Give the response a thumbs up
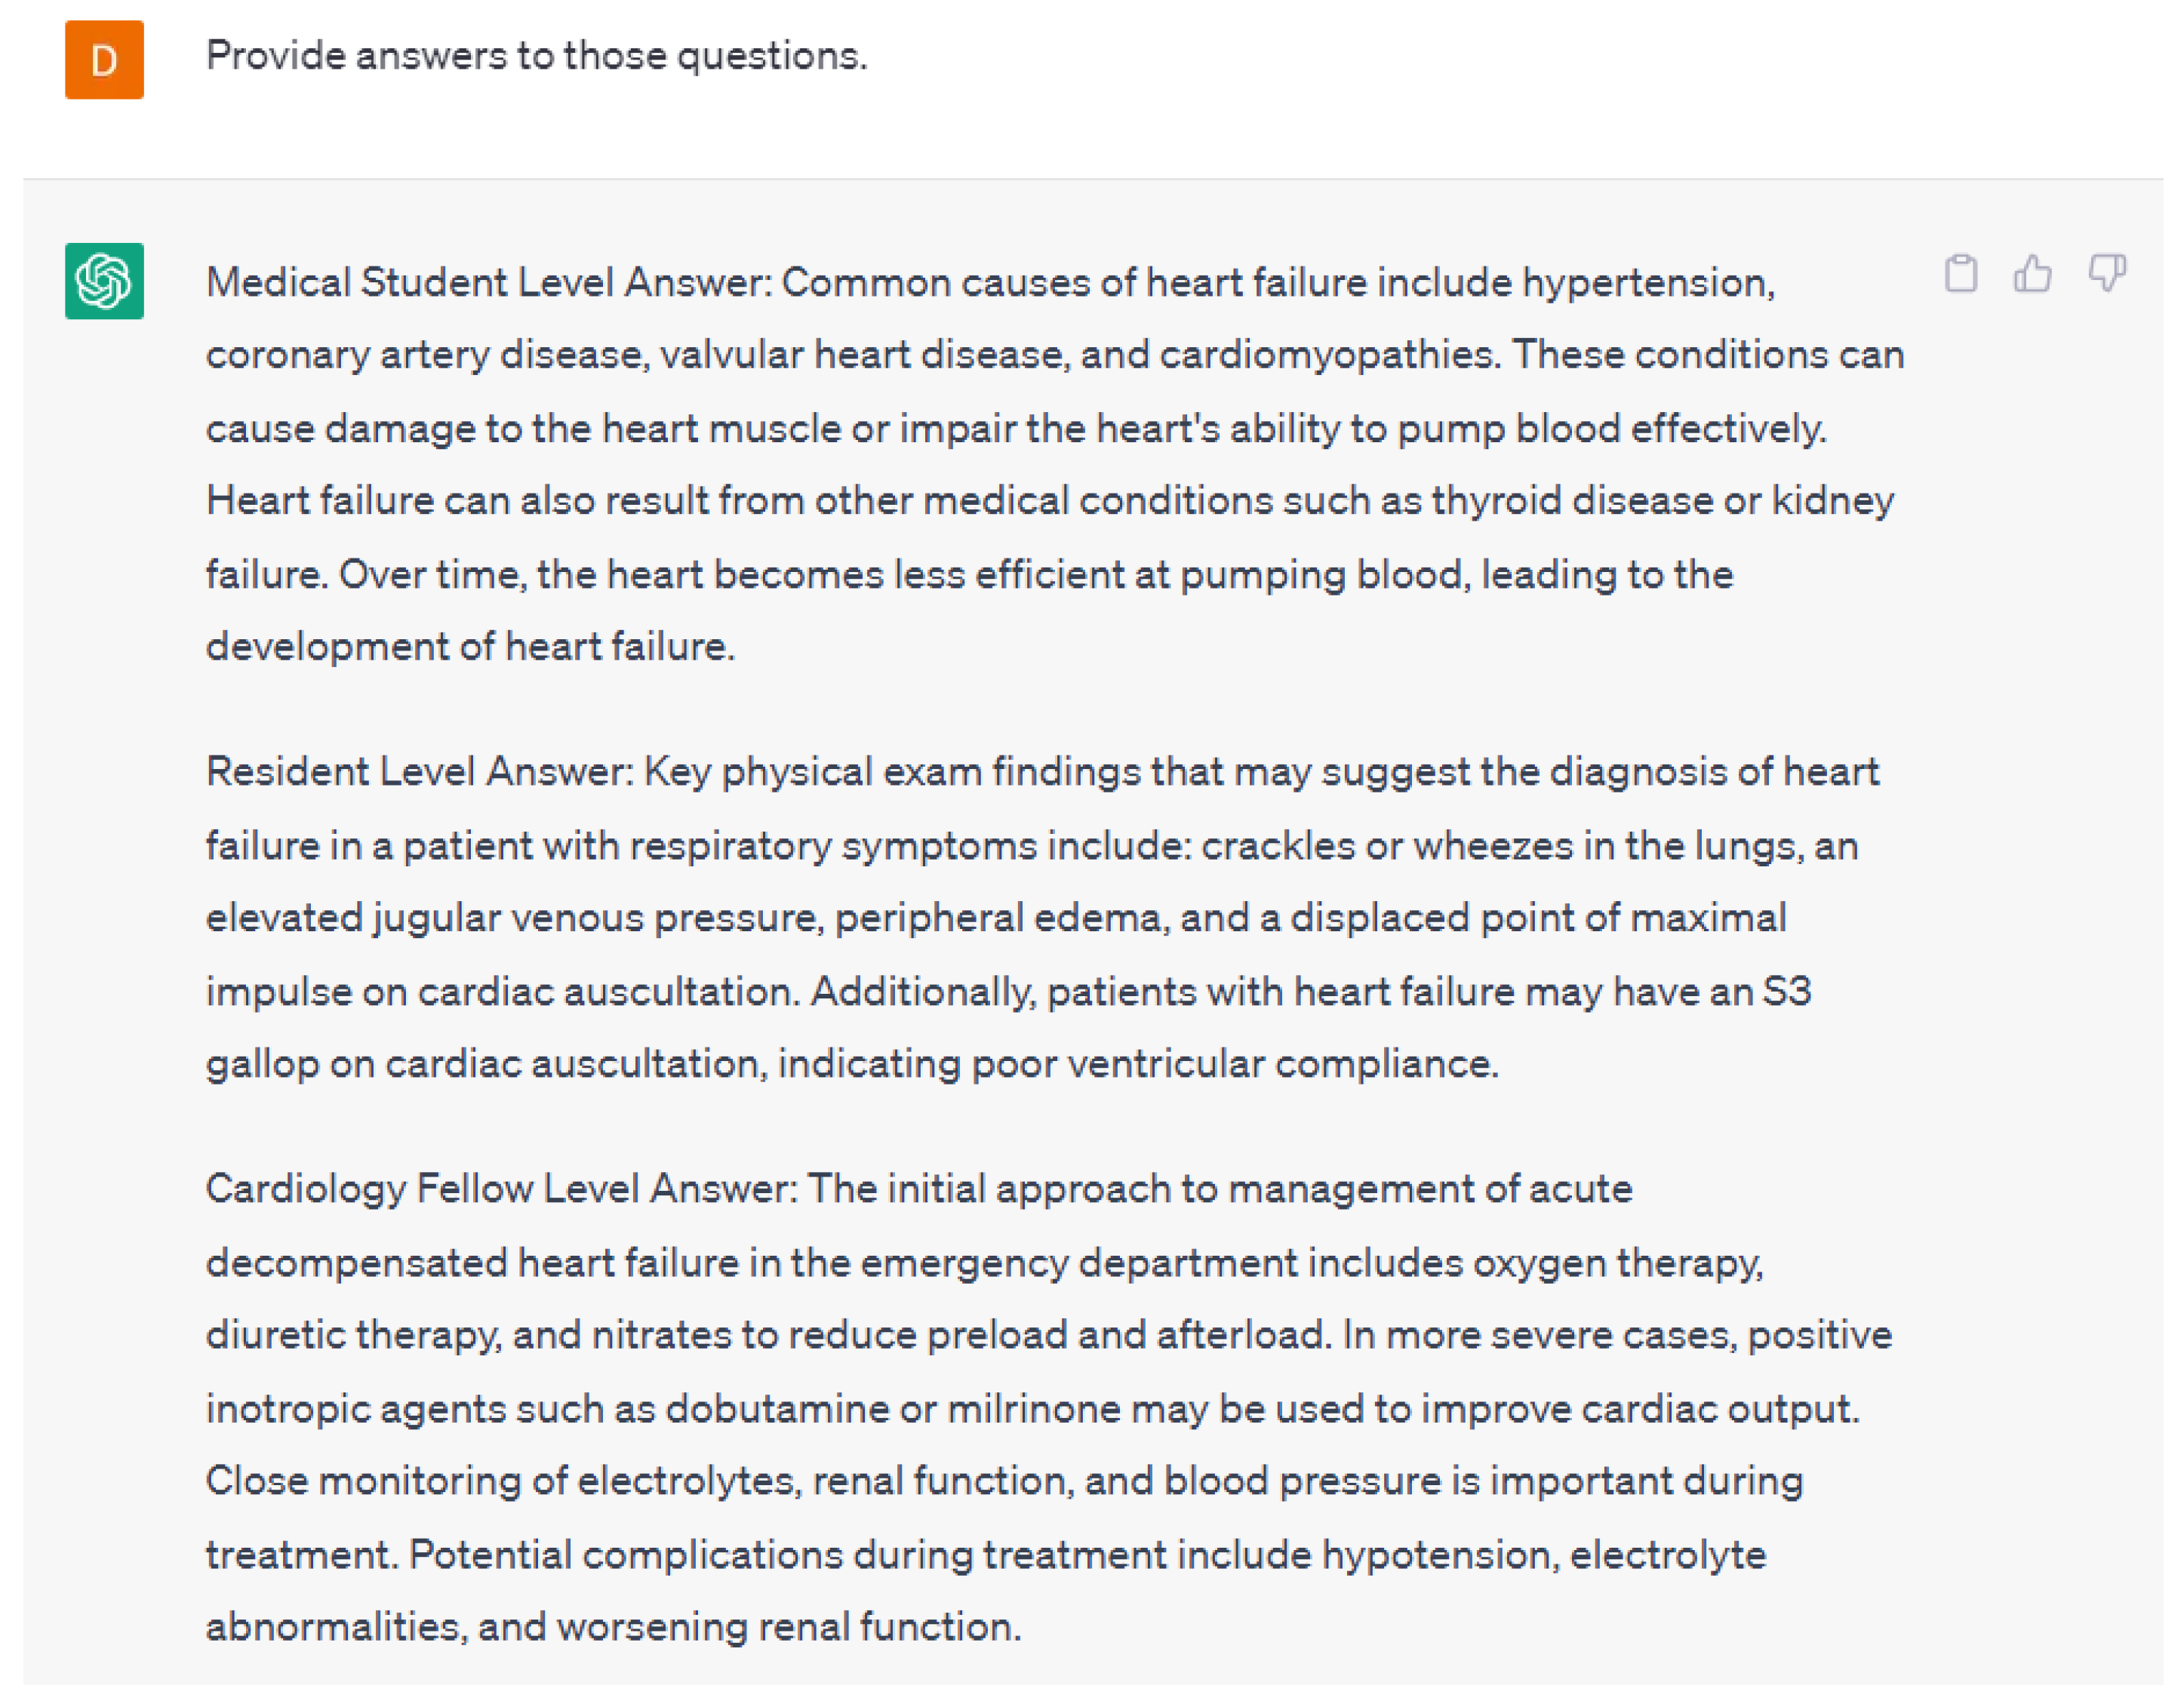Screen dimensions: 2184x1701 tap(2032, 273)
